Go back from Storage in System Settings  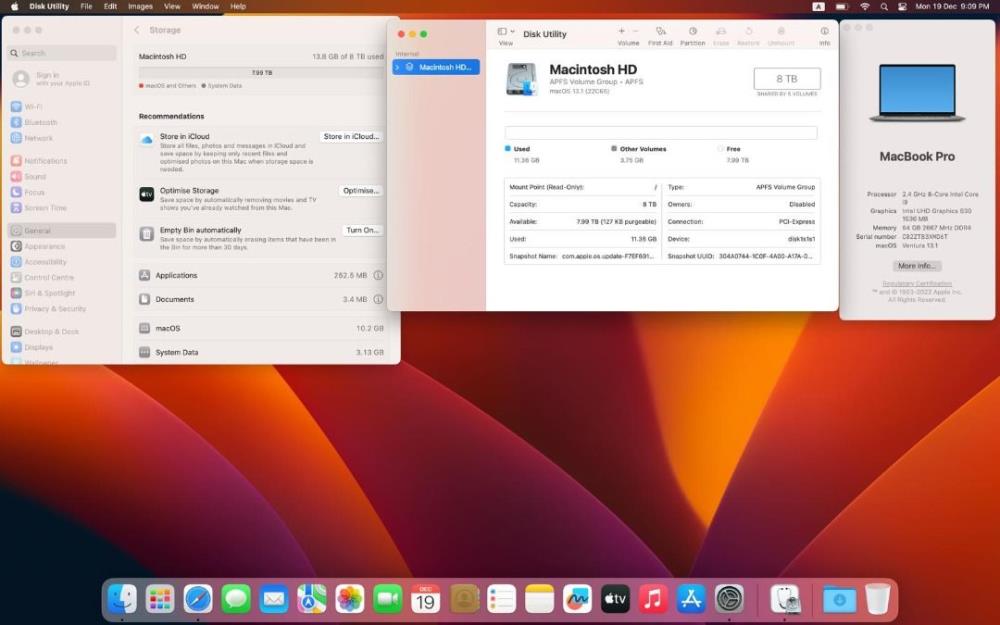point(136,30)
